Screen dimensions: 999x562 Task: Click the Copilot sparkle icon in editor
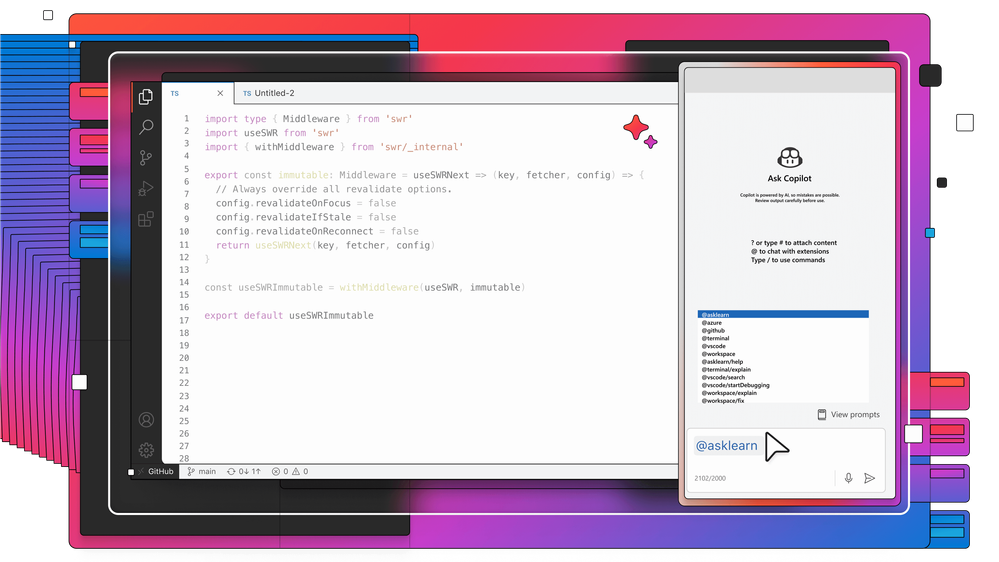pyautogui.click(x=640, y=131)
